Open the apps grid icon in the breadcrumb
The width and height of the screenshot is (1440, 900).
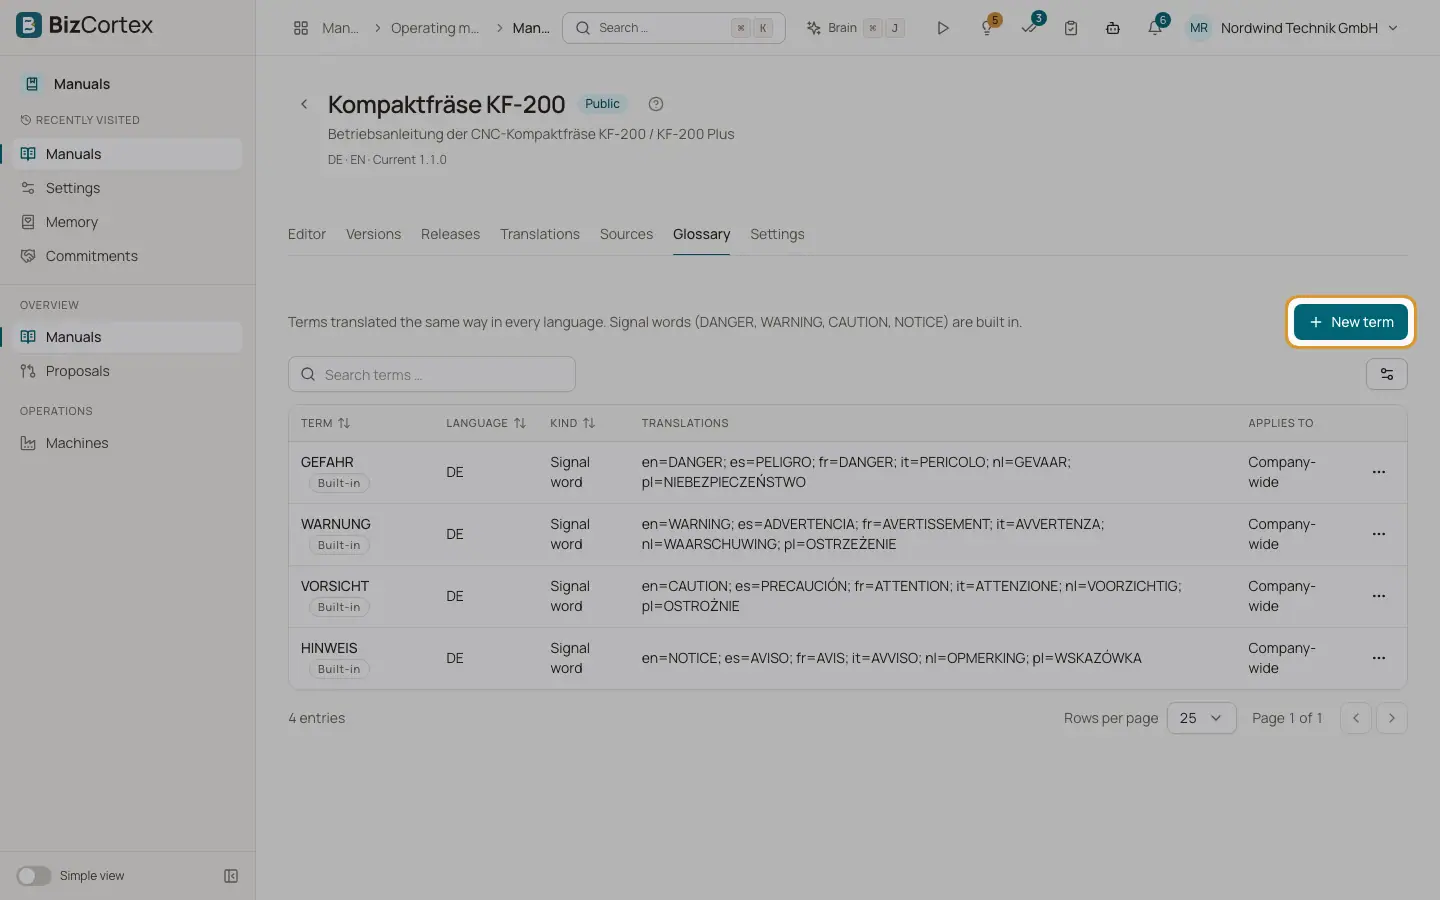coord(301,28)
